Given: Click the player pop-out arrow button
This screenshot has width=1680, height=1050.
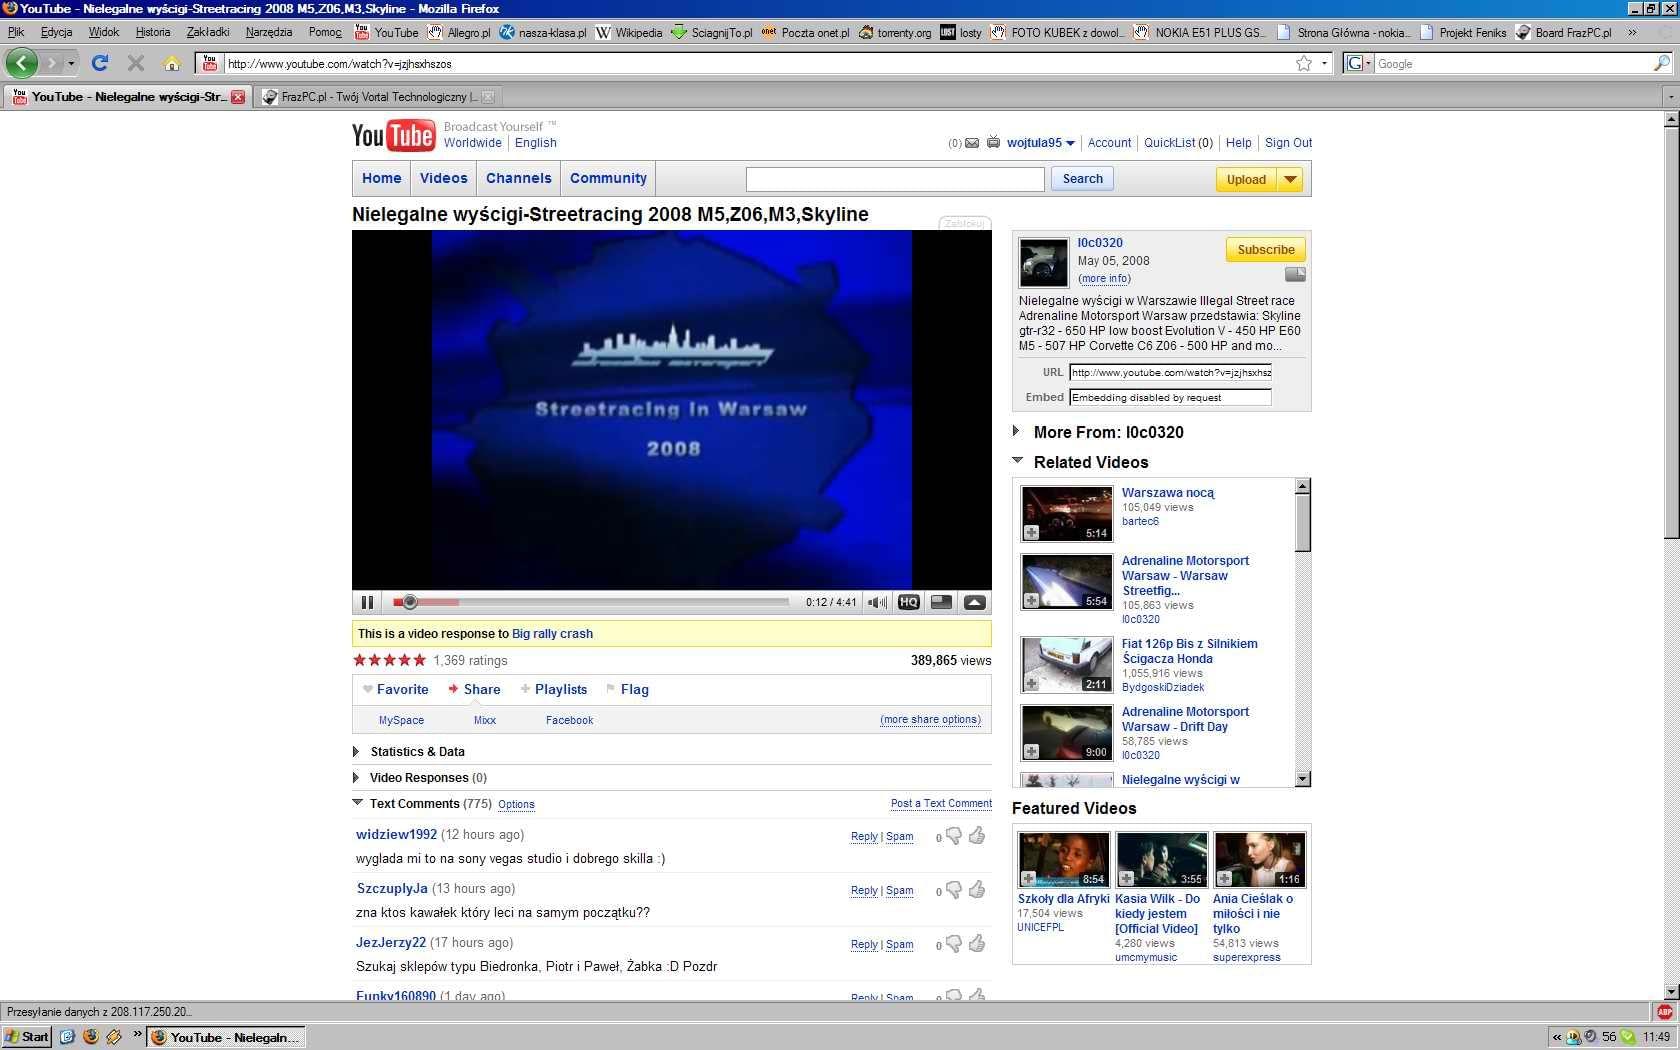Looking at the screenshot, I should click(974, 602).
